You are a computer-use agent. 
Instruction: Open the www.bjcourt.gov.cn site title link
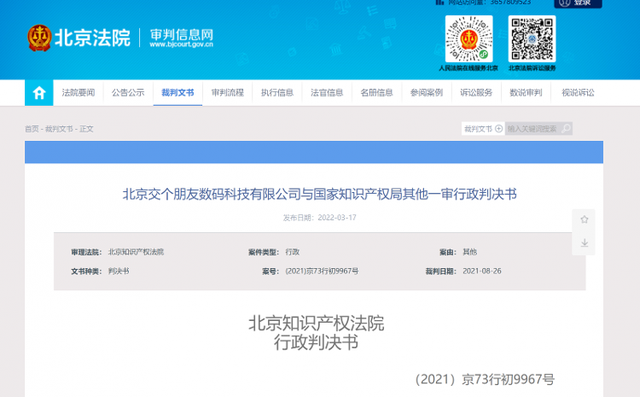click(181, 44)
